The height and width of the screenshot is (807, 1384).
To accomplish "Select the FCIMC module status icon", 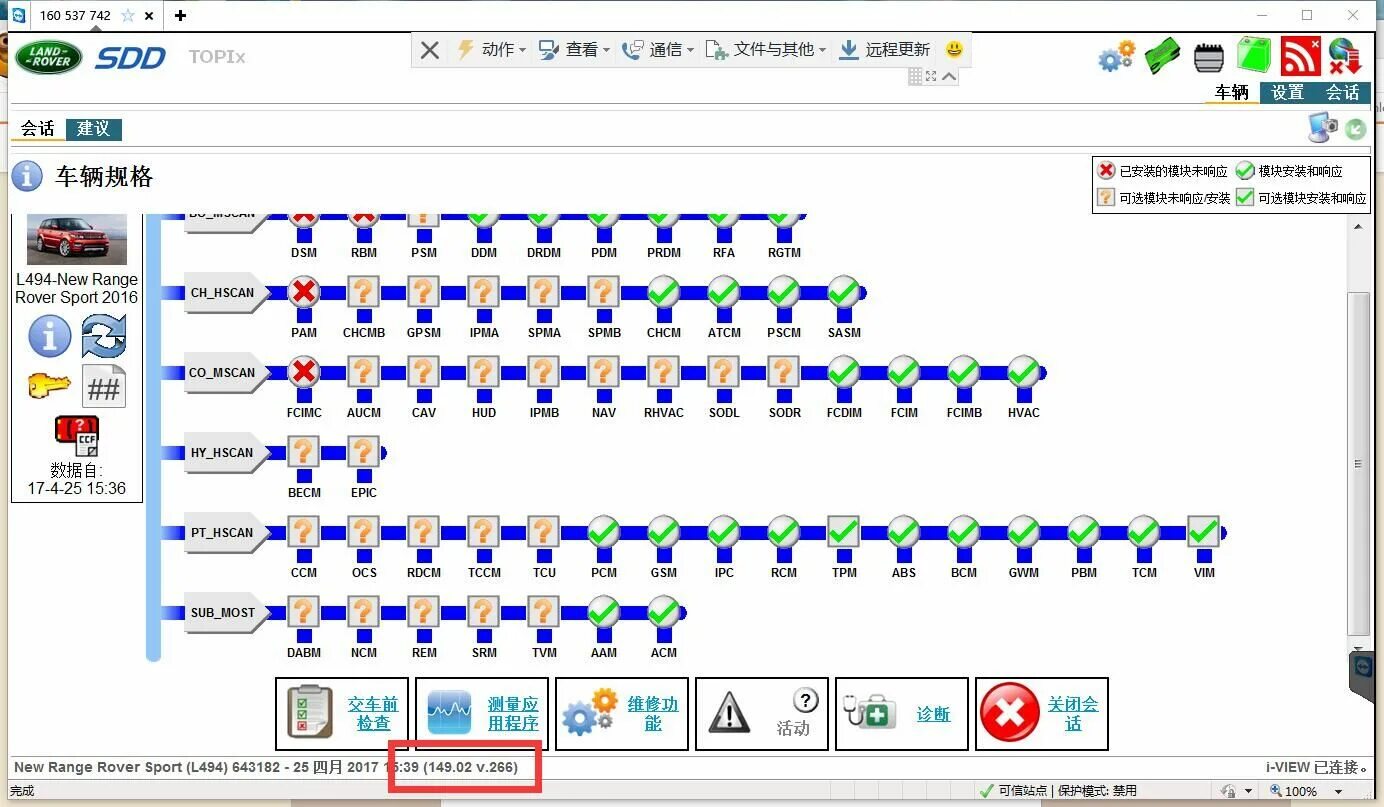I will click(x=304, y=372).
